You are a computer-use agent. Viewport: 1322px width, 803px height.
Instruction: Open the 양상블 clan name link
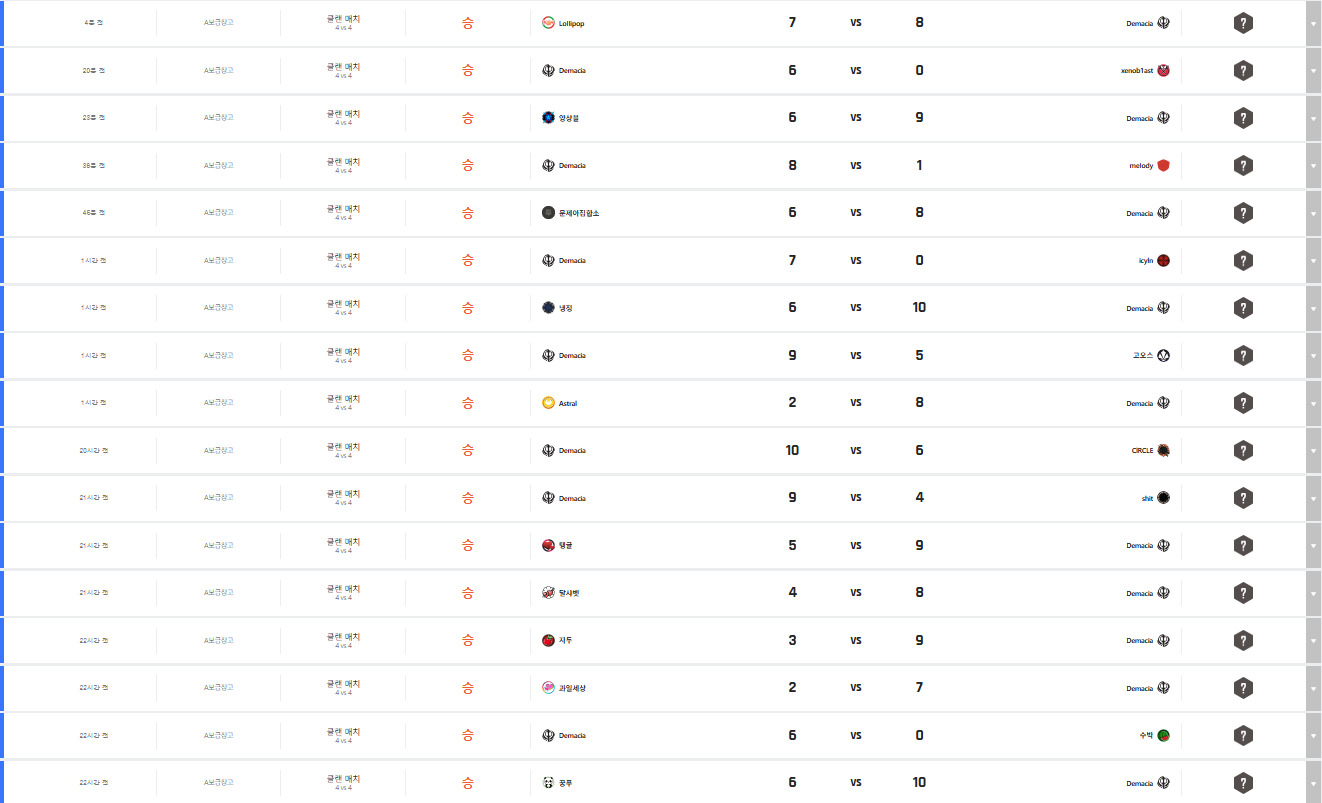569,118
